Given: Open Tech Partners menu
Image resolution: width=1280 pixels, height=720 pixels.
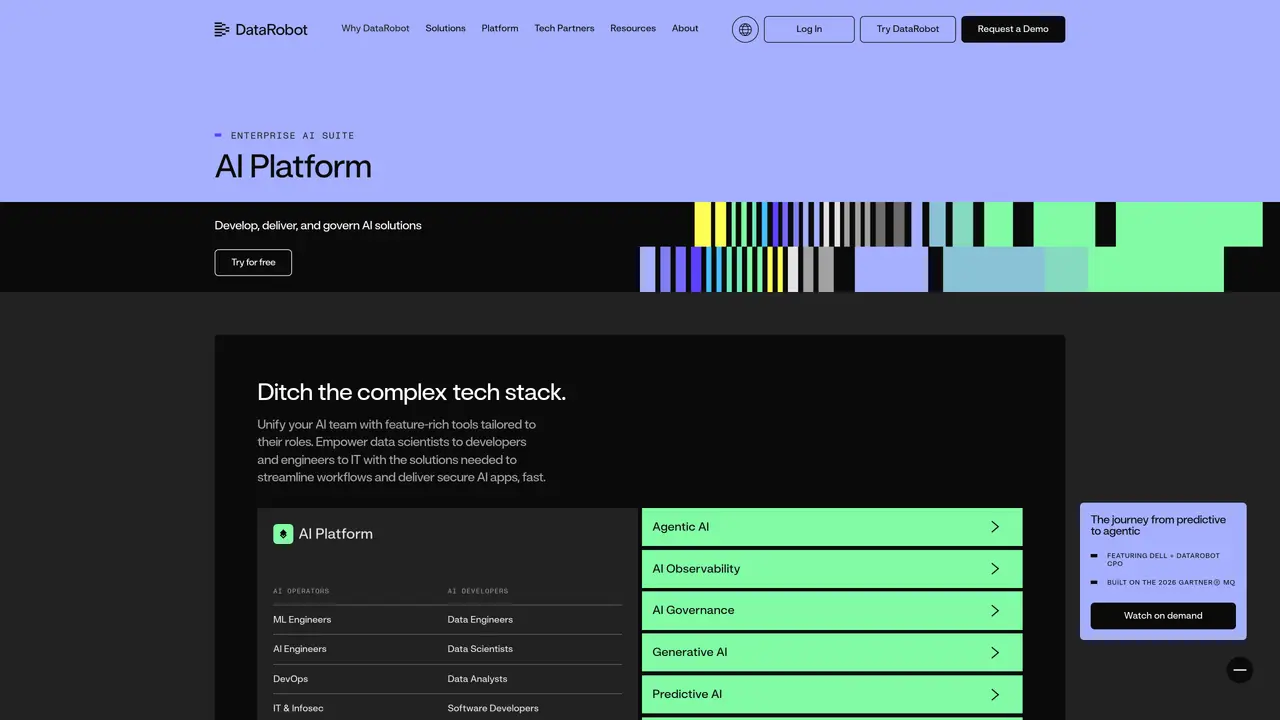Looking at the screenshot, I should (564, 29).
